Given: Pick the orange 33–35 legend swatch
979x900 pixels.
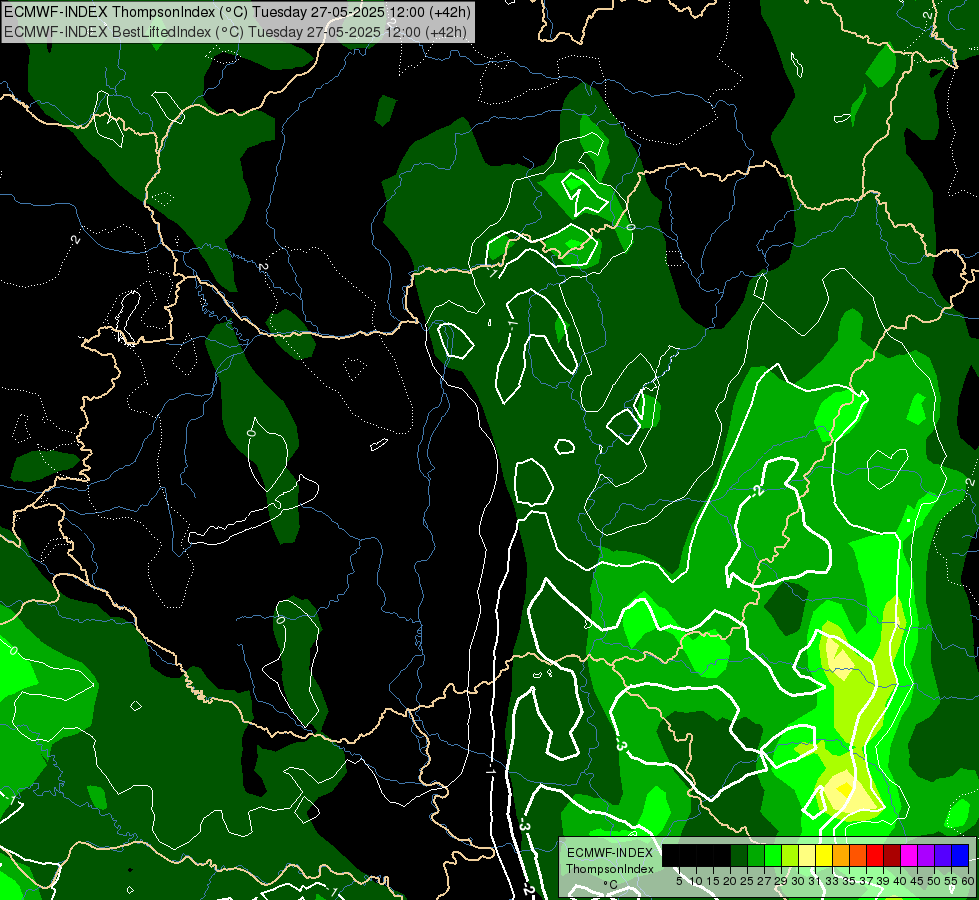Looking at the screenshot, I should (841, 855).
